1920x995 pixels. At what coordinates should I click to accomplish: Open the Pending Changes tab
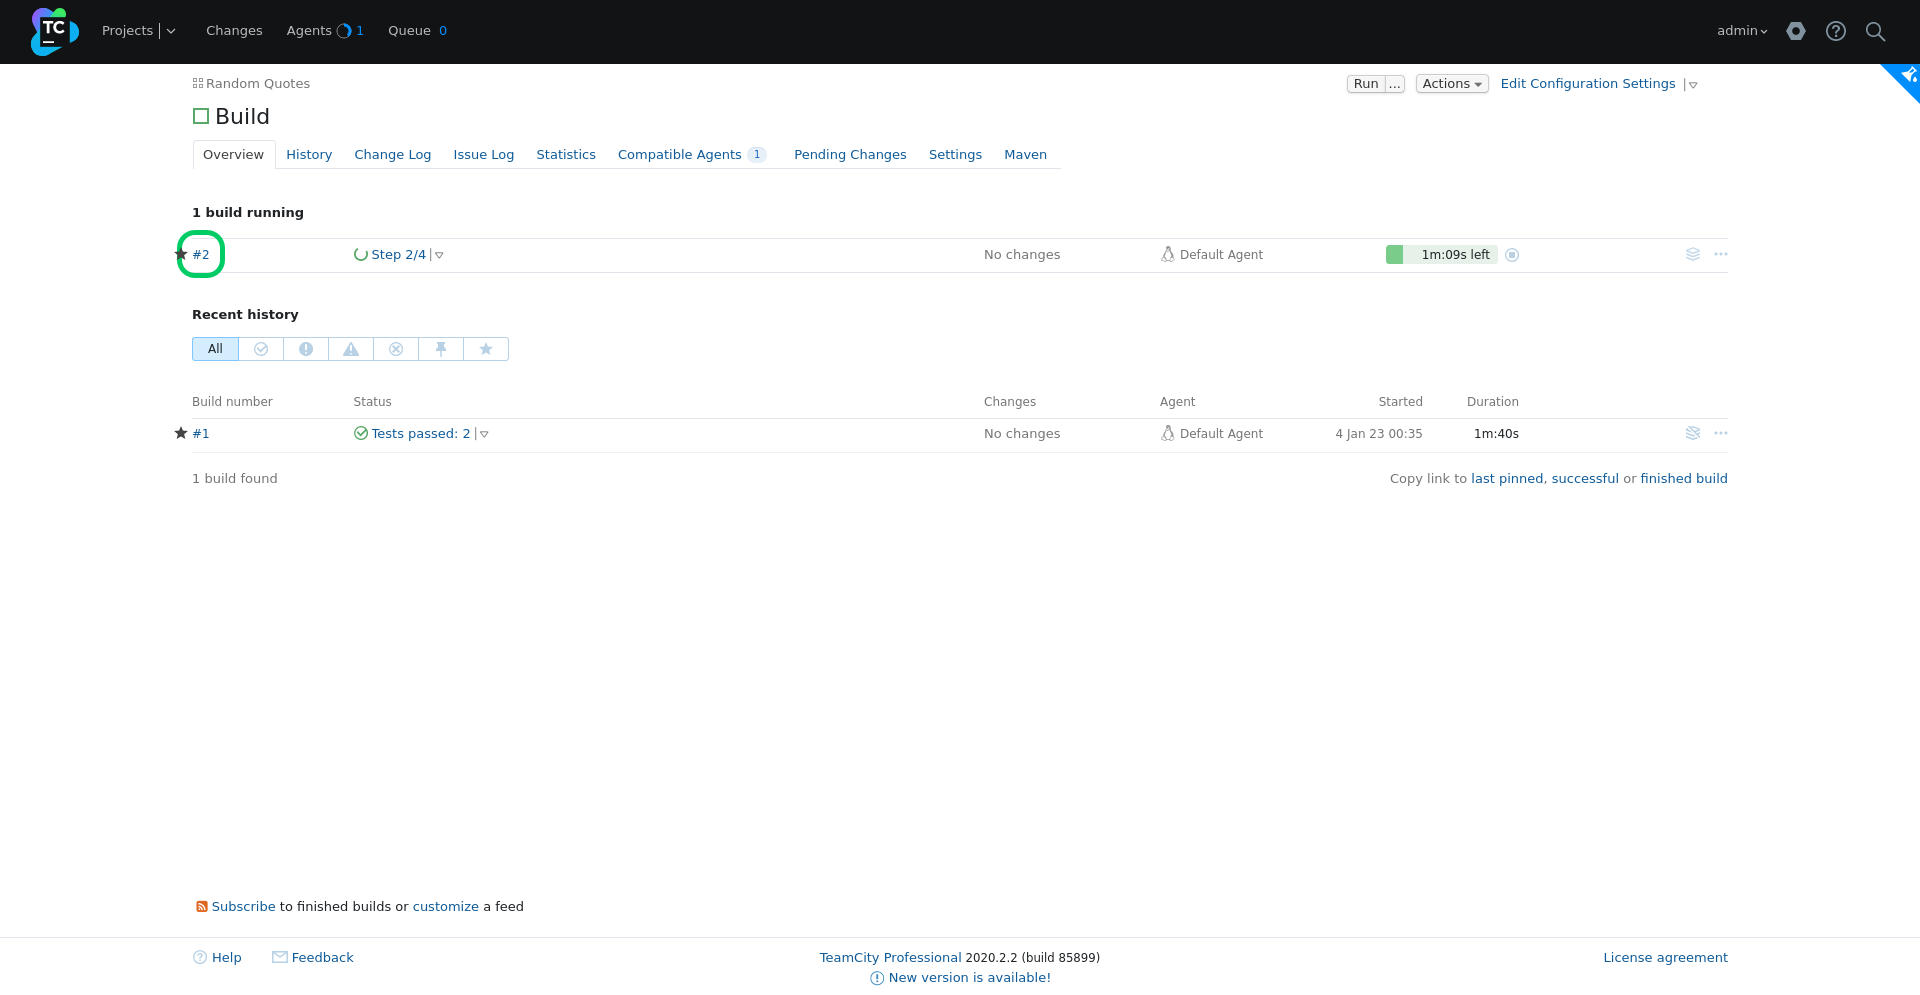coord(850,154)
